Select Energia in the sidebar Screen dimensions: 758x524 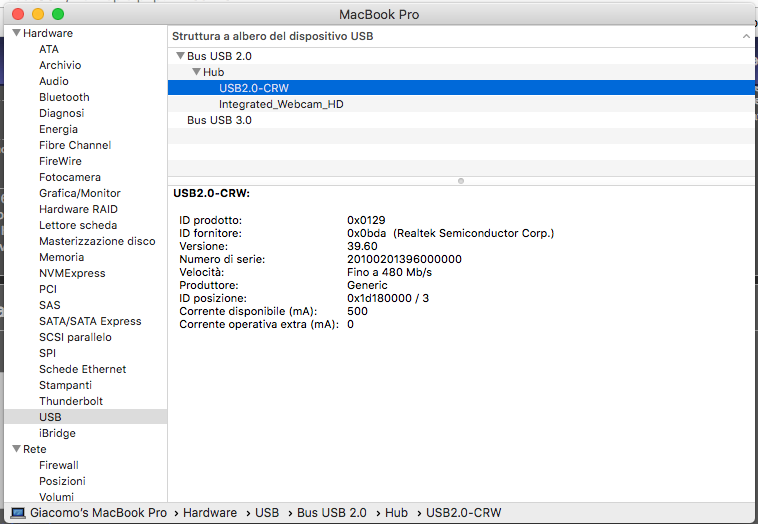58,129
